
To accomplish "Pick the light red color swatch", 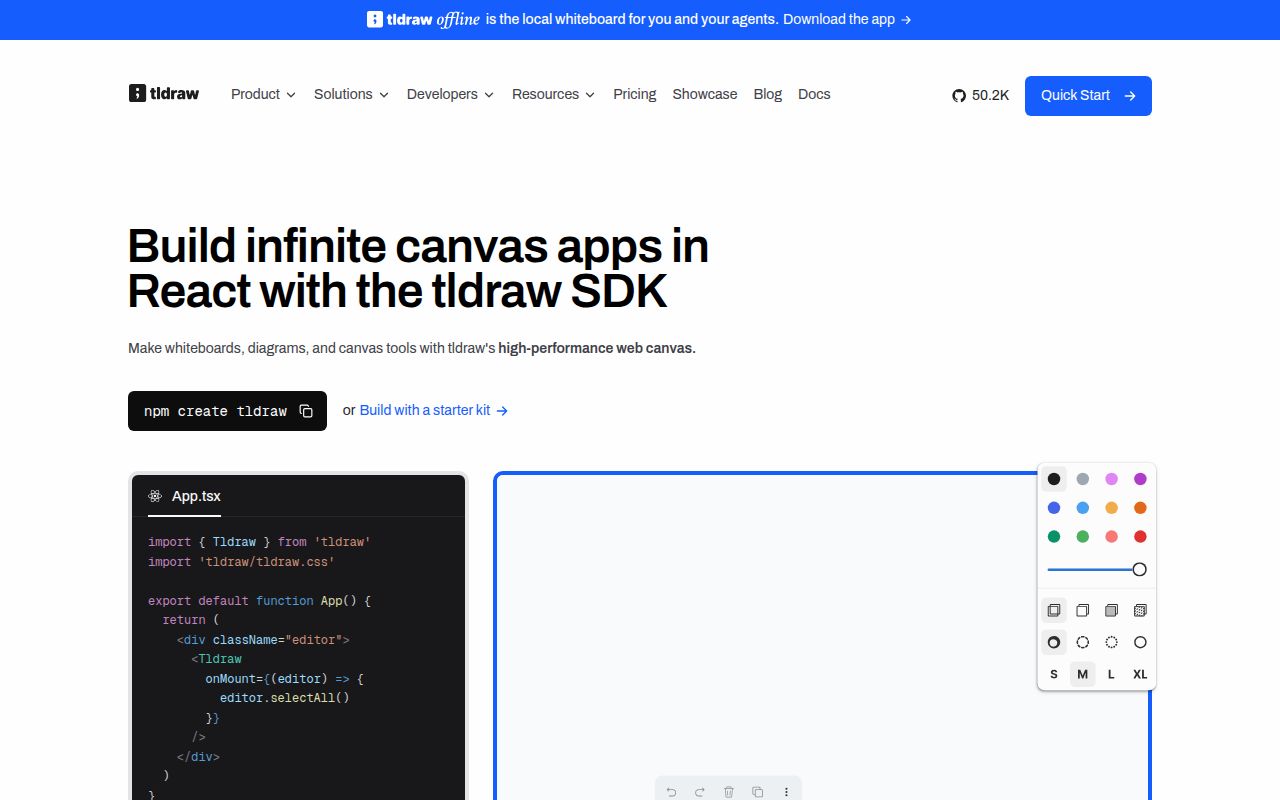I will (1111, 537).
